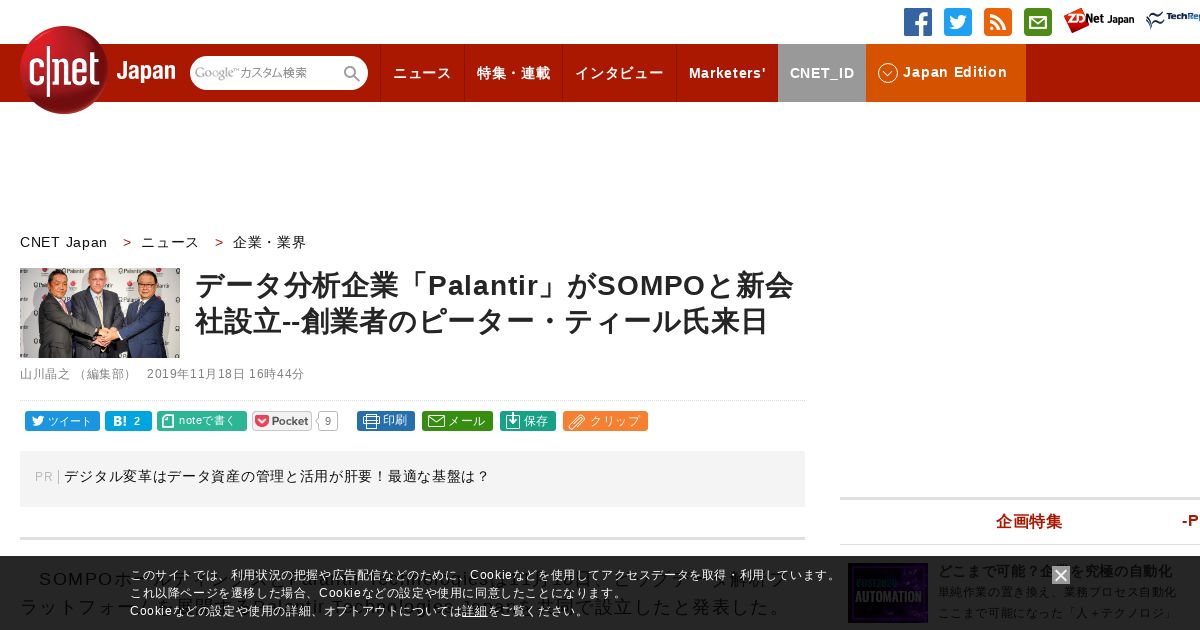Open the article handshake thumbnail

(100, 313)
